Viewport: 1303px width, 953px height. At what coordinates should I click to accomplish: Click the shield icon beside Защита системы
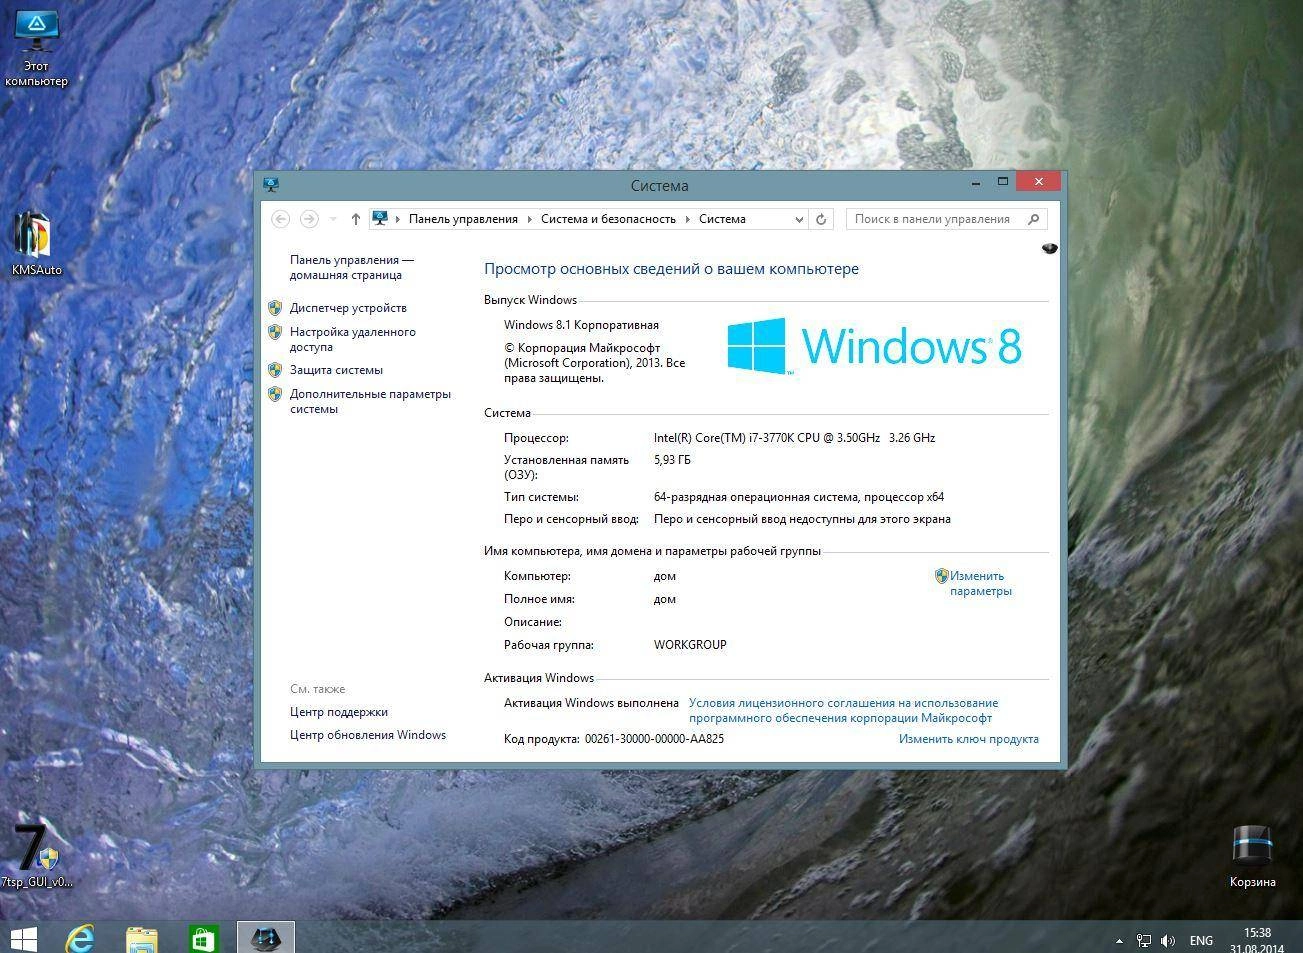pyautogui.click(x=275, y=370)
